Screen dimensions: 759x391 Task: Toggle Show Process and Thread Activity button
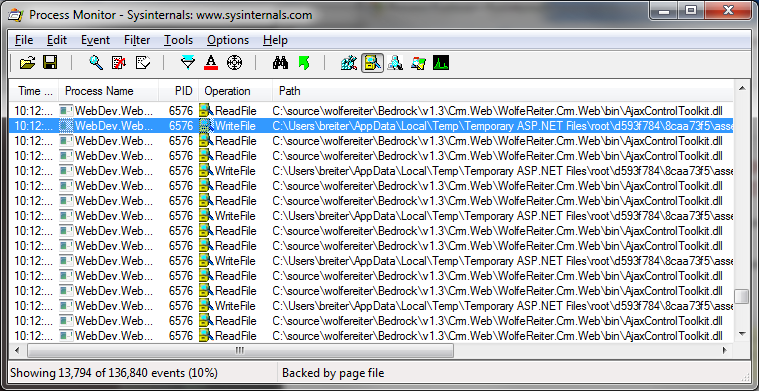[x=418, y=63]
